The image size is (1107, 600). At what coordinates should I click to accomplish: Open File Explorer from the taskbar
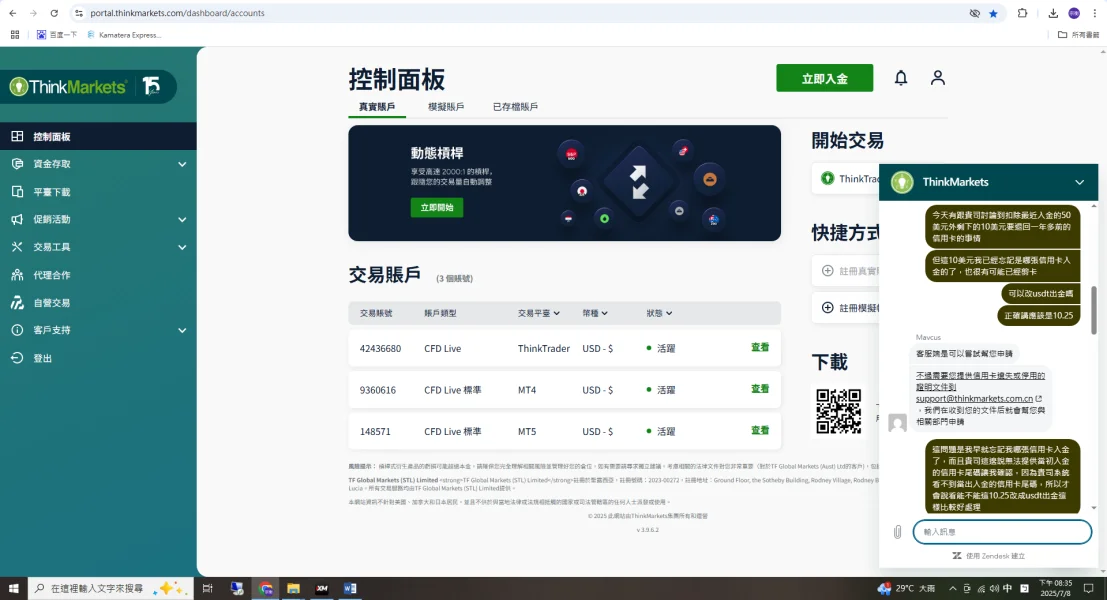293,588
